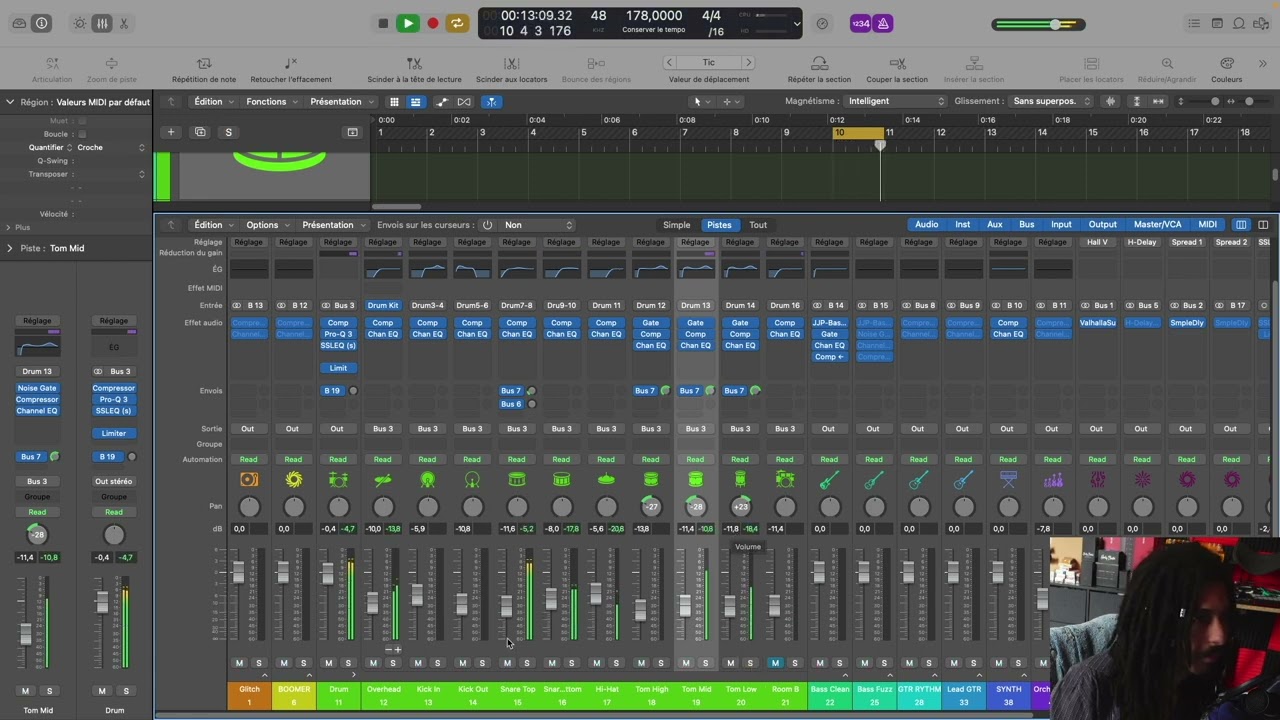Unmute the Room B channel strip
This screenshot has width=1280, height=720.
[x=775, y=663]
